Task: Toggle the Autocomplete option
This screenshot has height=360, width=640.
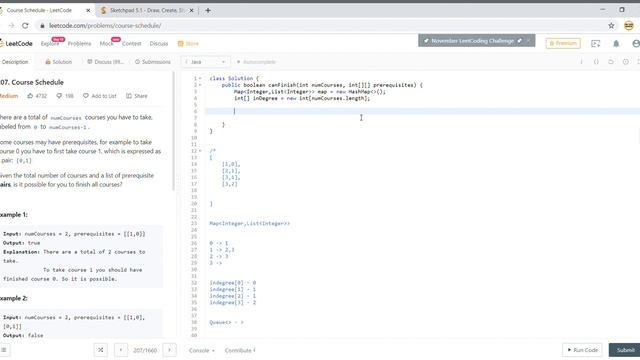Action: [256, 62]
